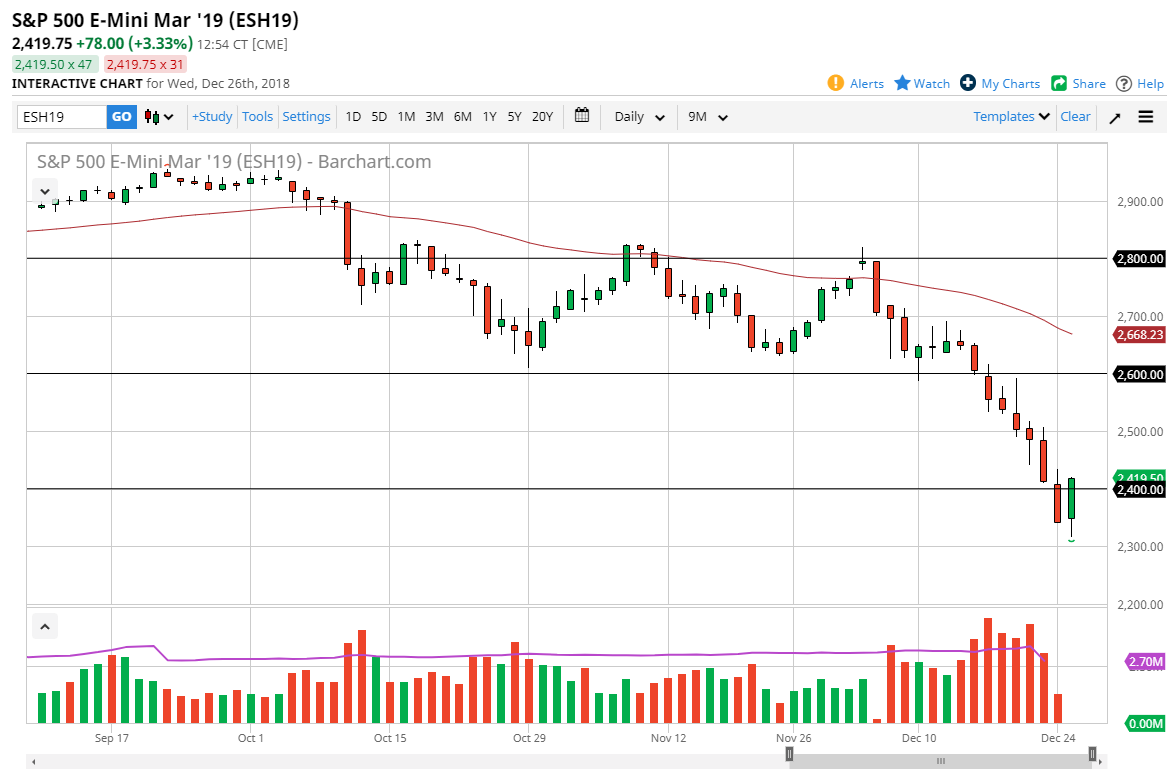Click inside the ESH19 symbol input field
This screenshot has height=778, width=1176.
click(x=60, y=116)
